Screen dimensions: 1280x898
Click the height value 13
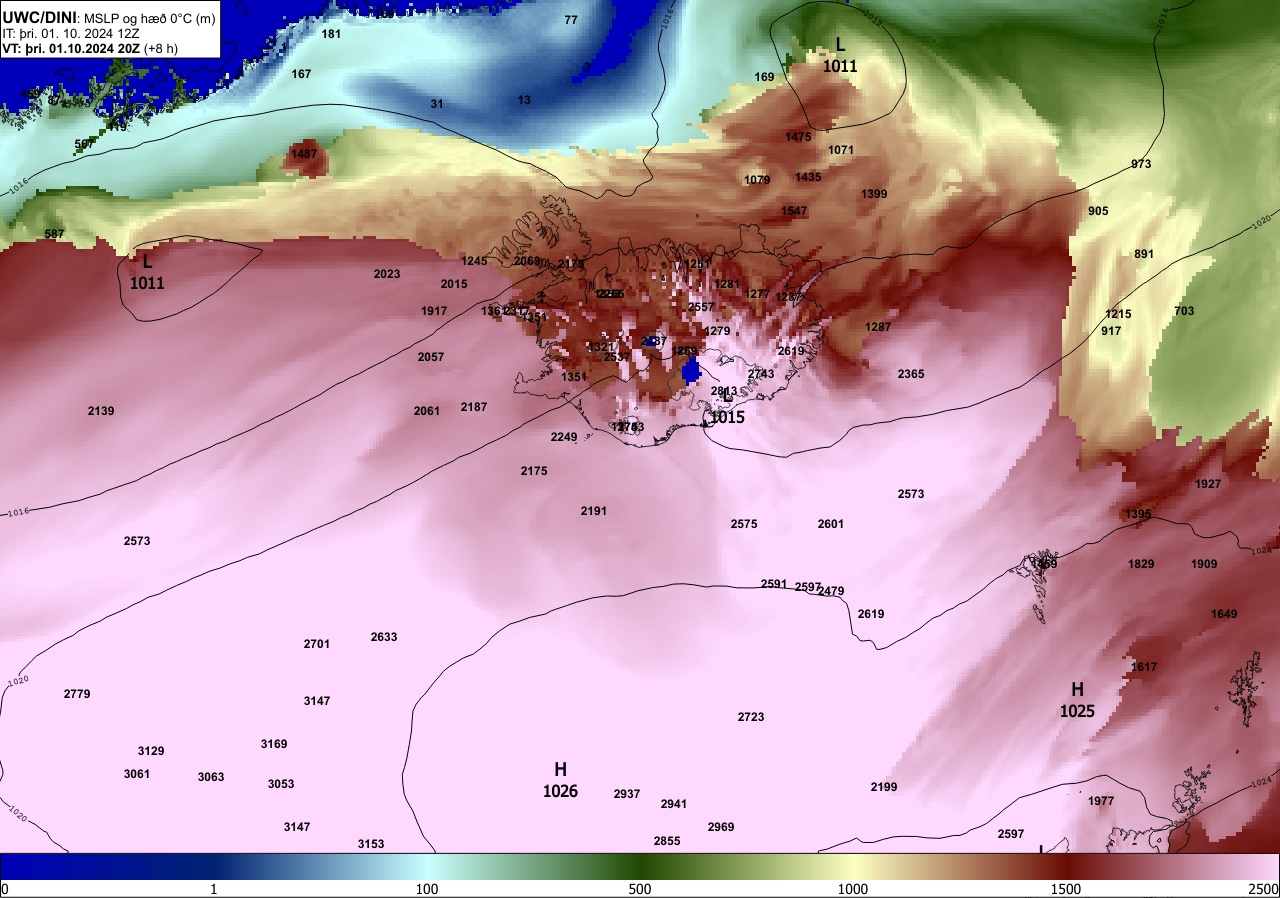525,100
